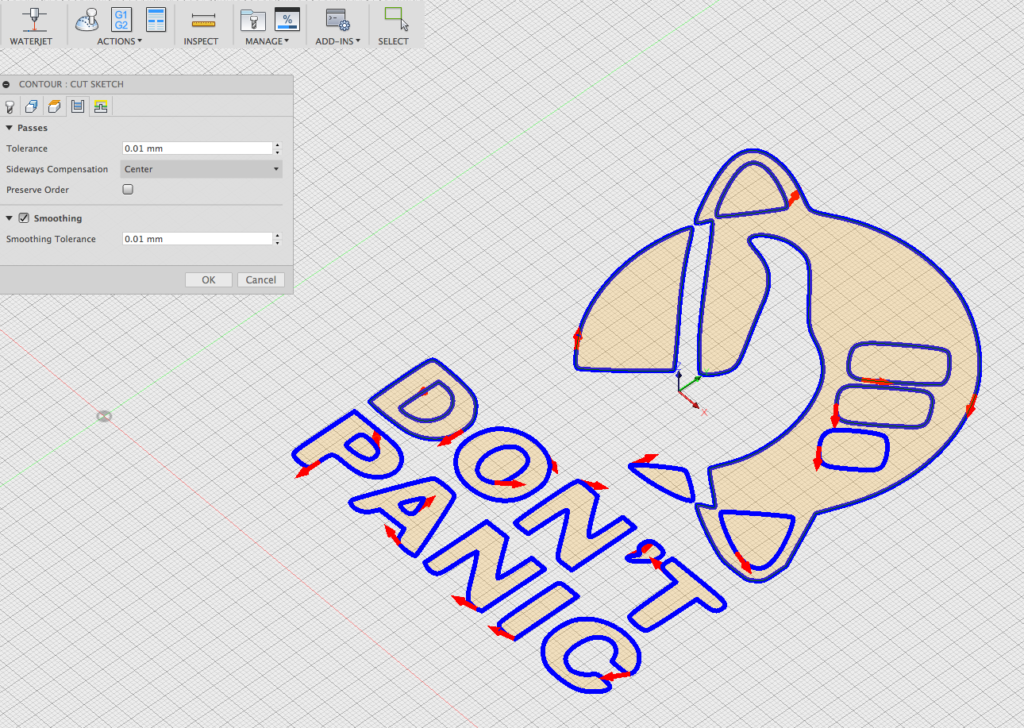Open the Sideways Compensation dropdown
1024x728 pixels.
click(201, 169)
